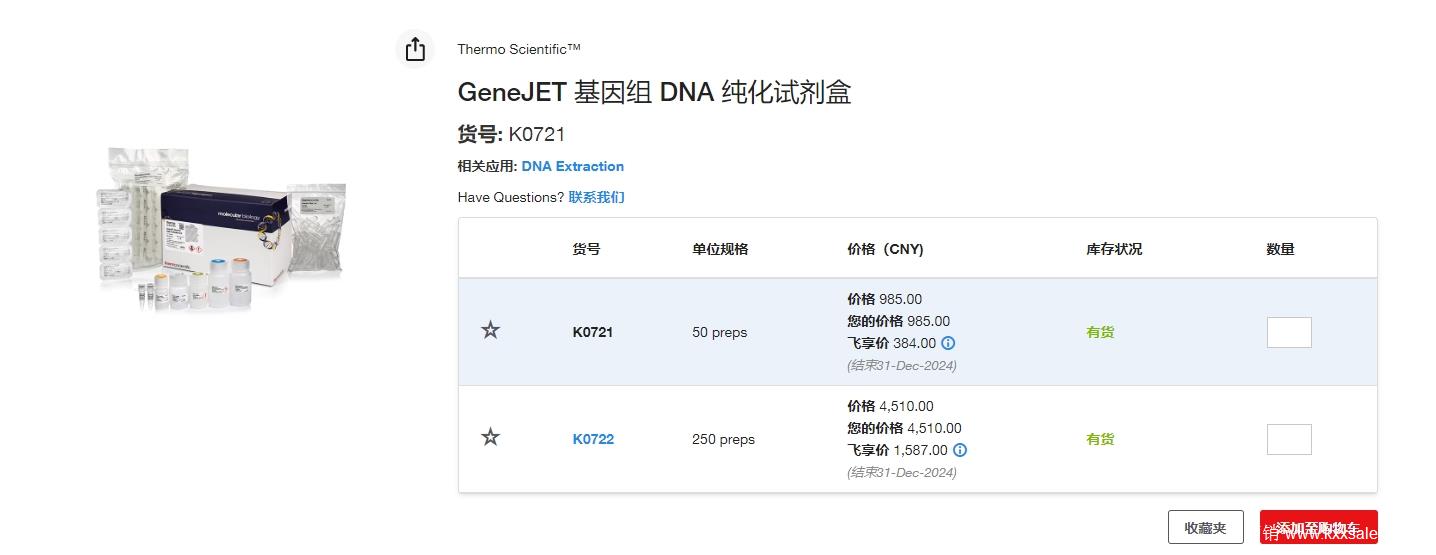The height and width of the screenshot is (555, 1436).
Task: Click the 货号 column header
Action: pyautogui.click(x=586, y=249)
